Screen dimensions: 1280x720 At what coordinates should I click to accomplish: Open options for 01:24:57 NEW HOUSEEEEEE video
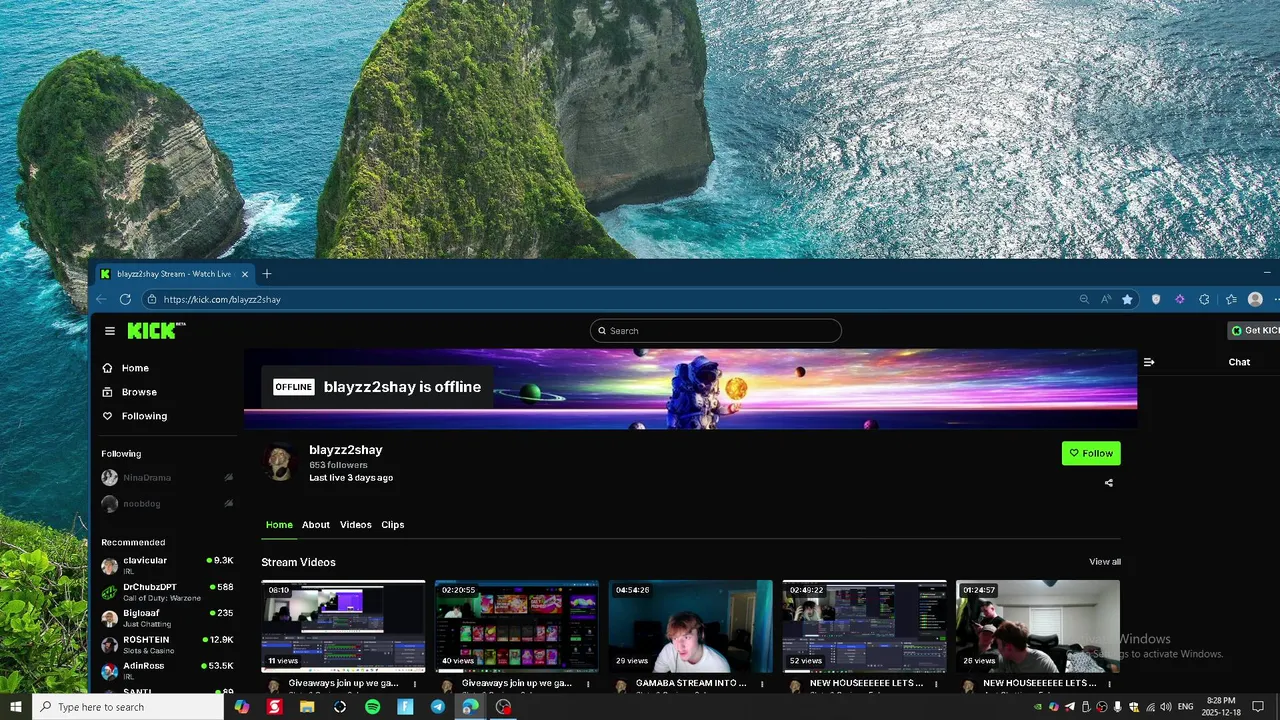click(x=1110, y=684)
